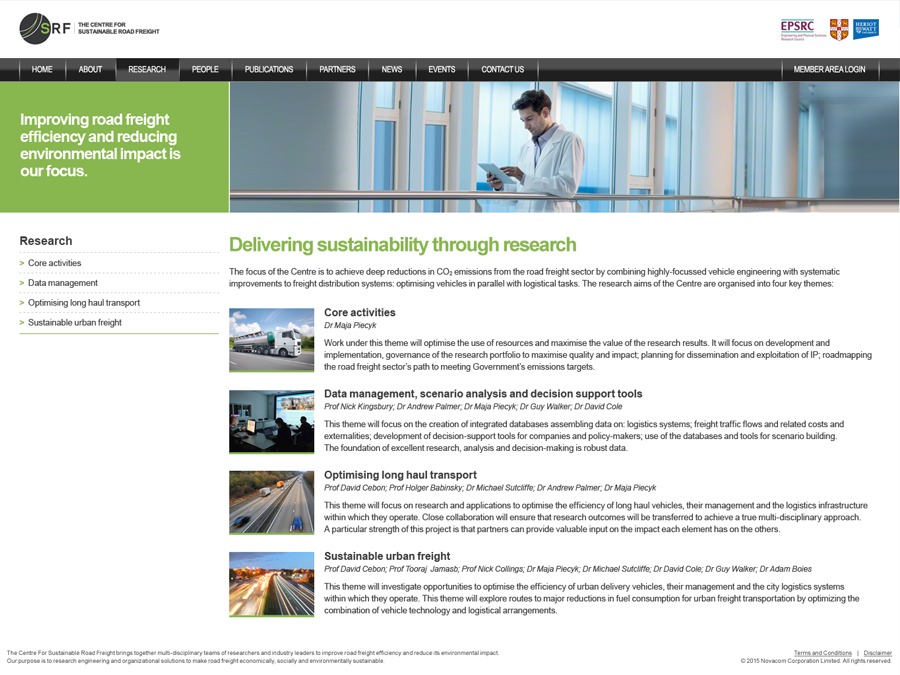
Task: Go to the HOME menu item
Action: click(42, 69)
